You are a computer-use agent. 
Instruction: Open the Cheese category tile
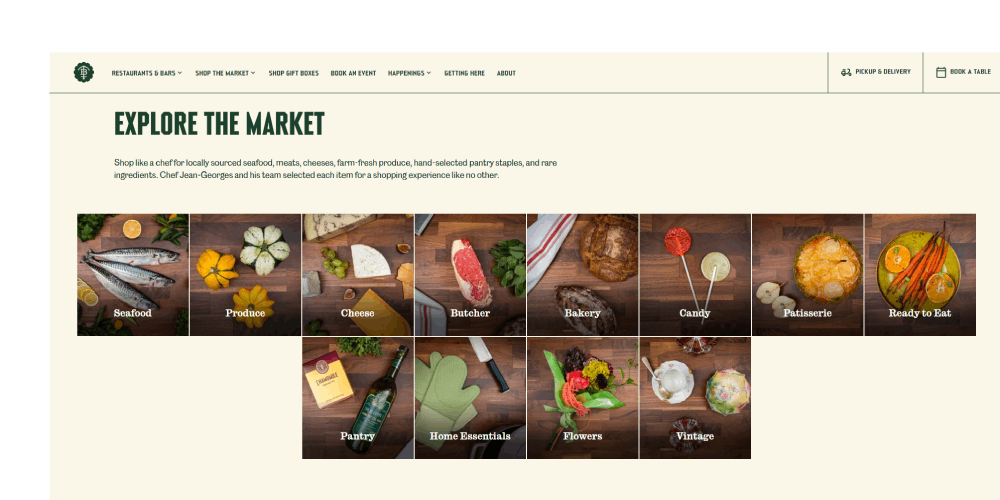click(x=358, y=275)
